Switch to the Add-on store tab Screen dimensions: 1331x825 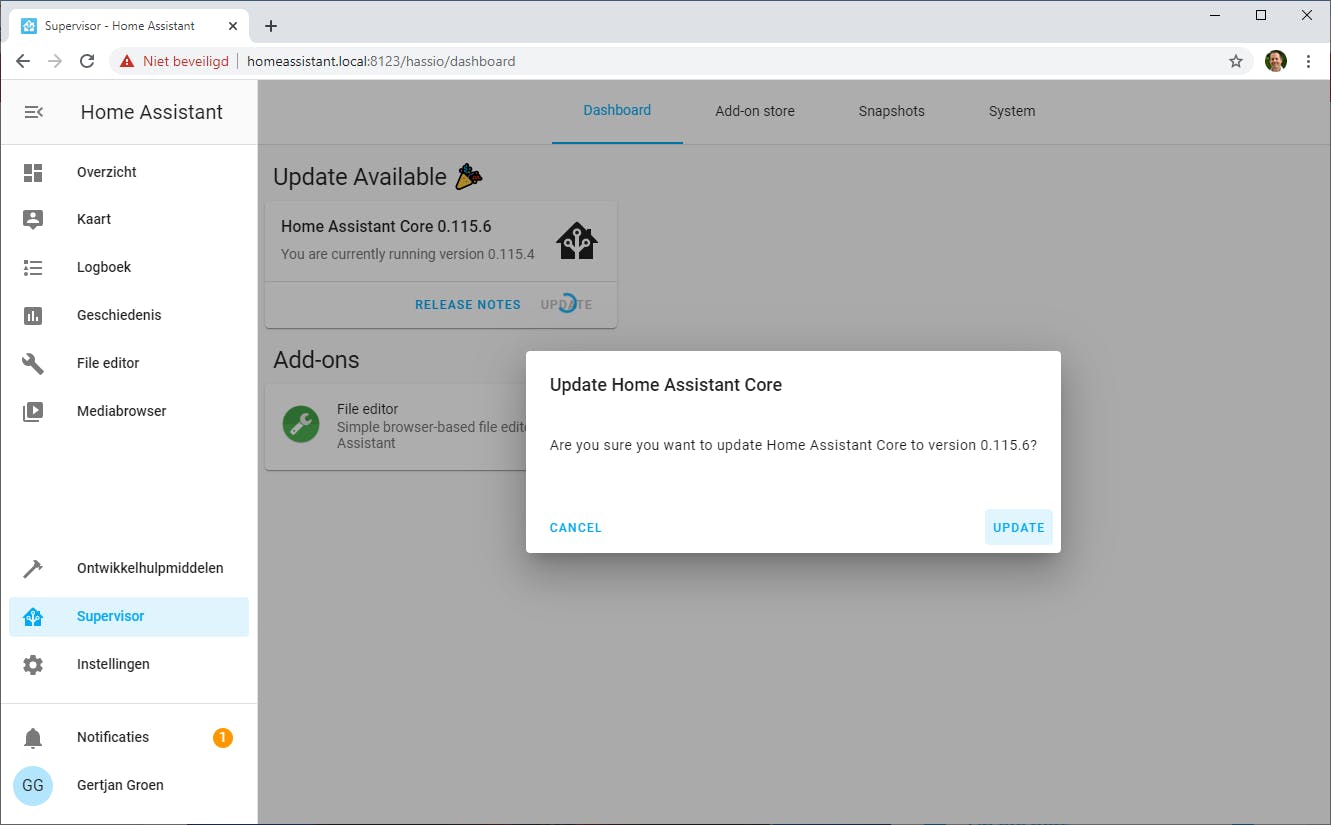[755, 111]
